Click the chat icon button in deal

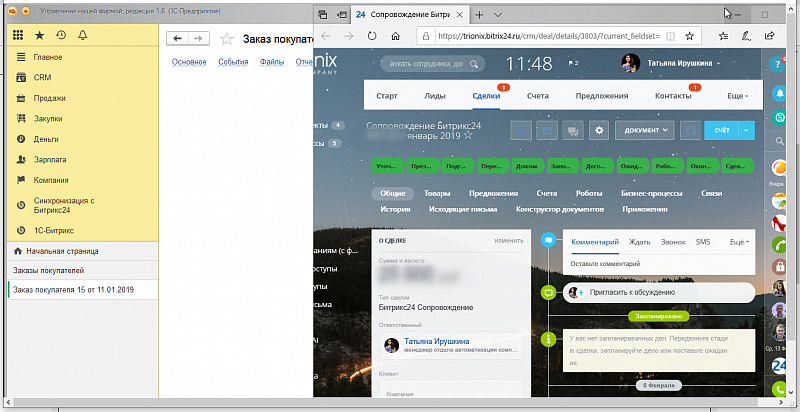pyautogui.click(x=573, y=131)
